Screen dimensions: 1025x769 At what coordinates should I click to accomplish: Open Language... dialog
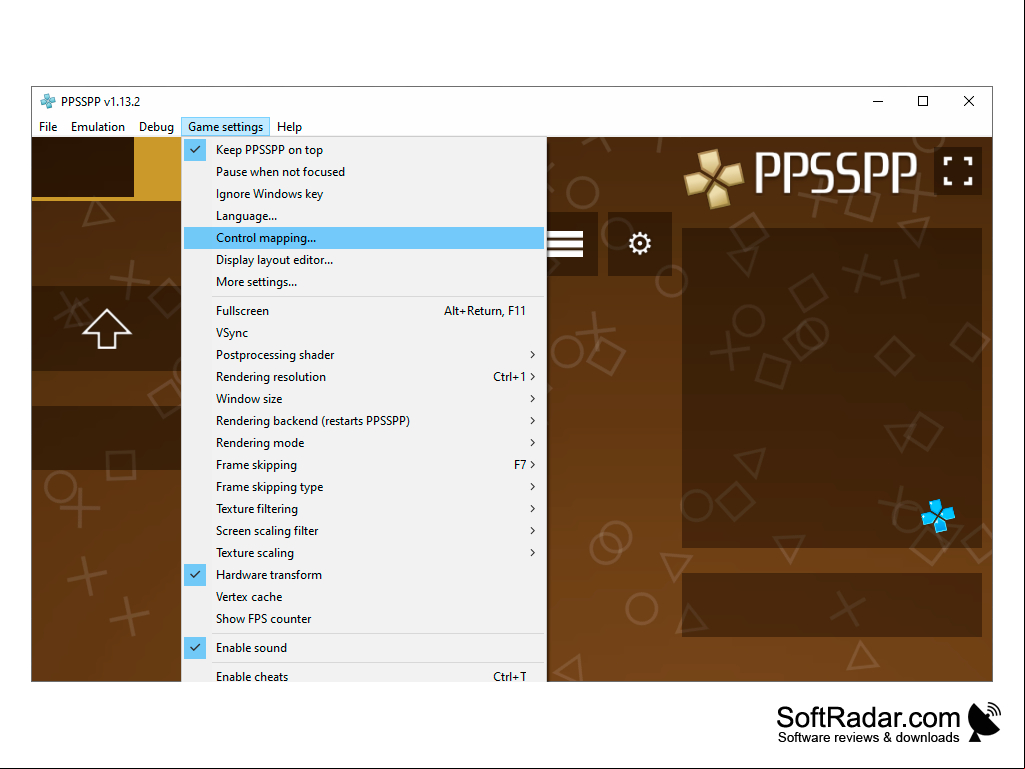tap(363, 216)
